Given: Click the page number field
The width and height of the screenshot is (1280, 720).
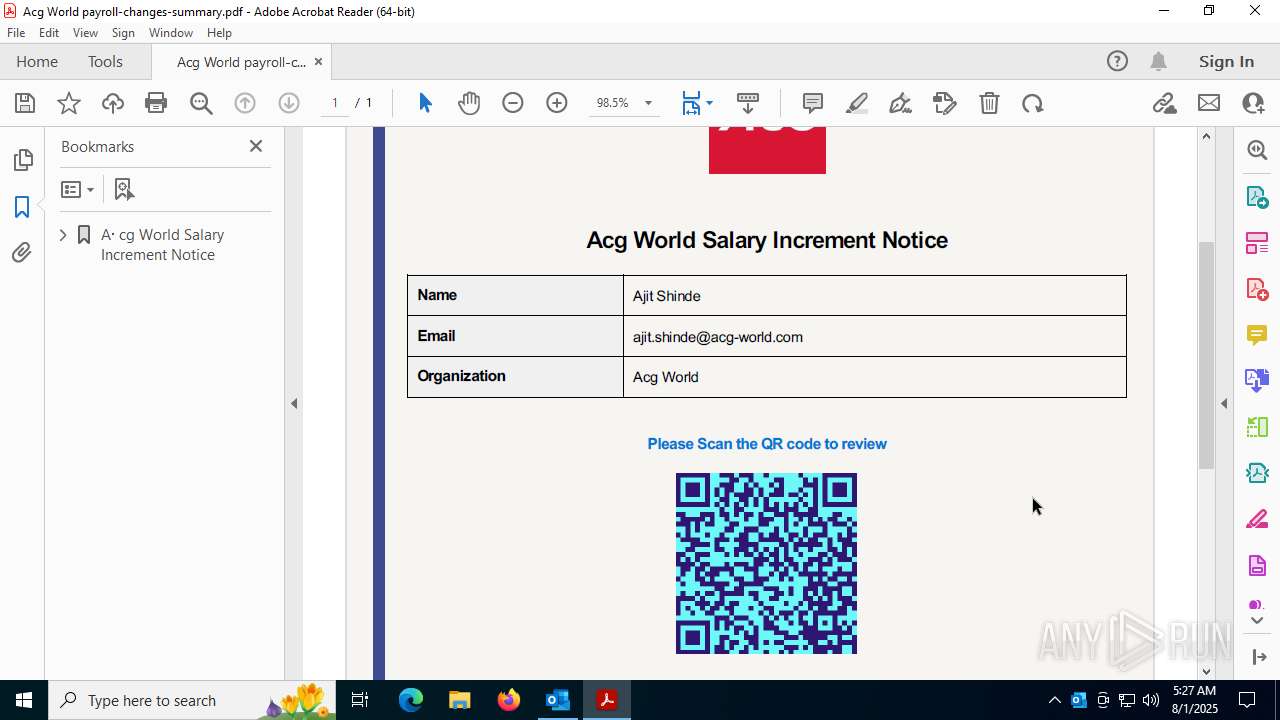Looking at the screenshot, I should 335,103.
